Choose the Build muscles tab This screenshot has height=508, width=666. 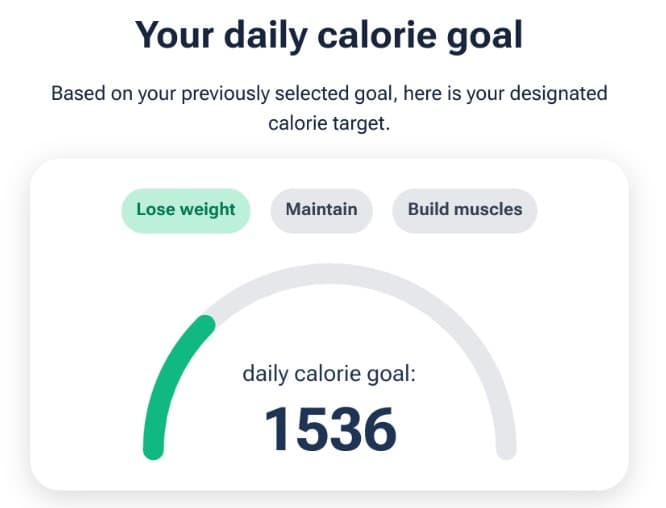tap(464, 210)
